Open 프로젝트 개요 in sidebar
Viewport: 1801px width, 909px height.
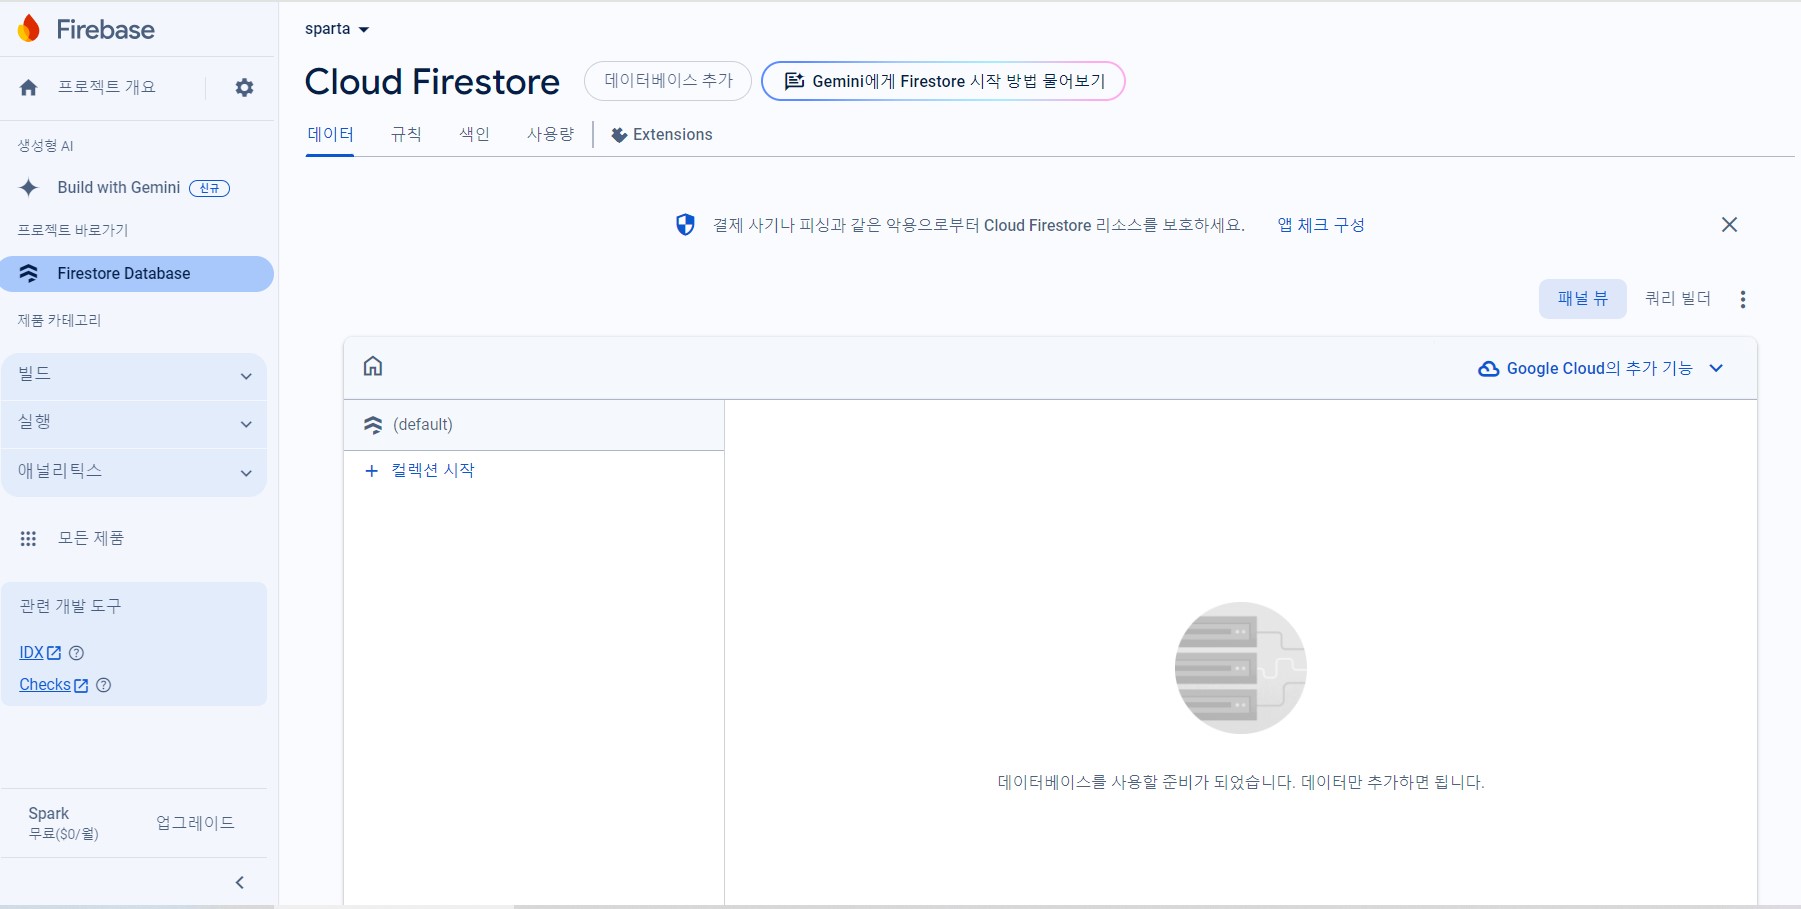pyautogui.click(x=107, y=88)
